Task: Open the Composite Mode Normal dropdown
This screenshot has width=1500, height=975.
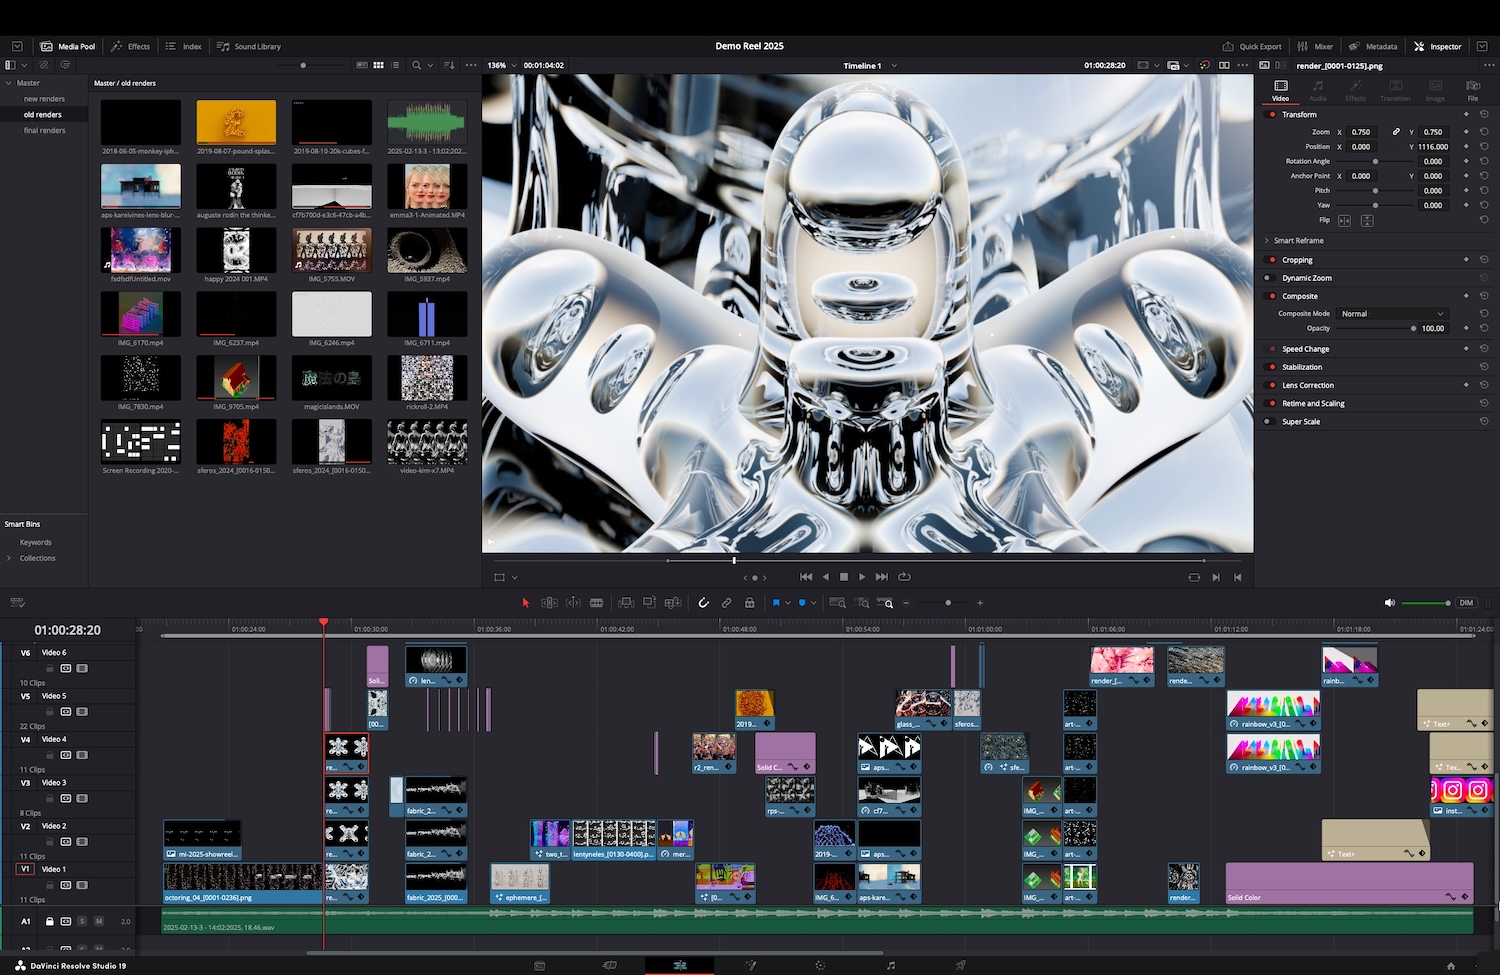Action: (1392, 314)
